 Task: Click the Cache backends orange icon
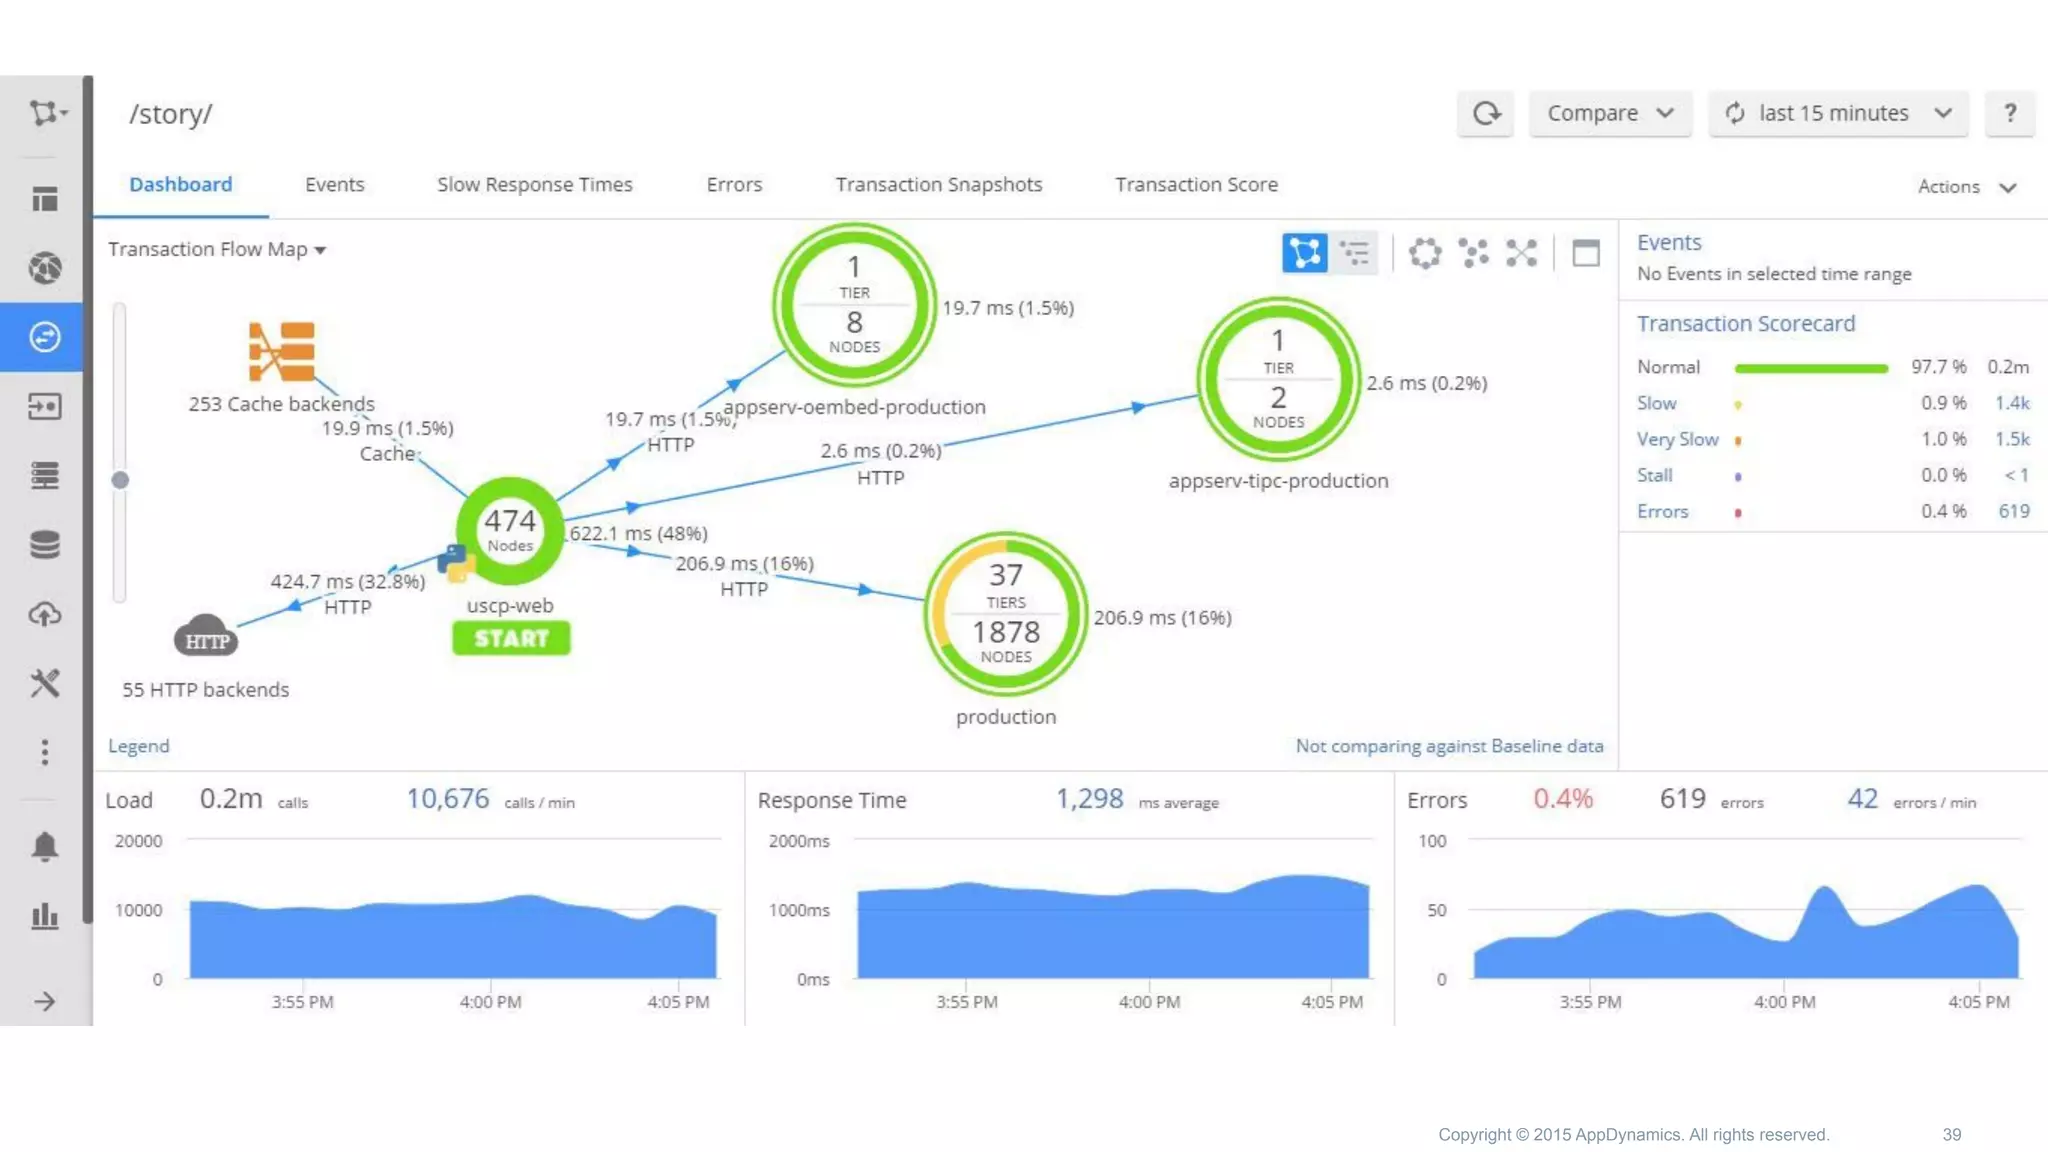[x=282, y=351]
